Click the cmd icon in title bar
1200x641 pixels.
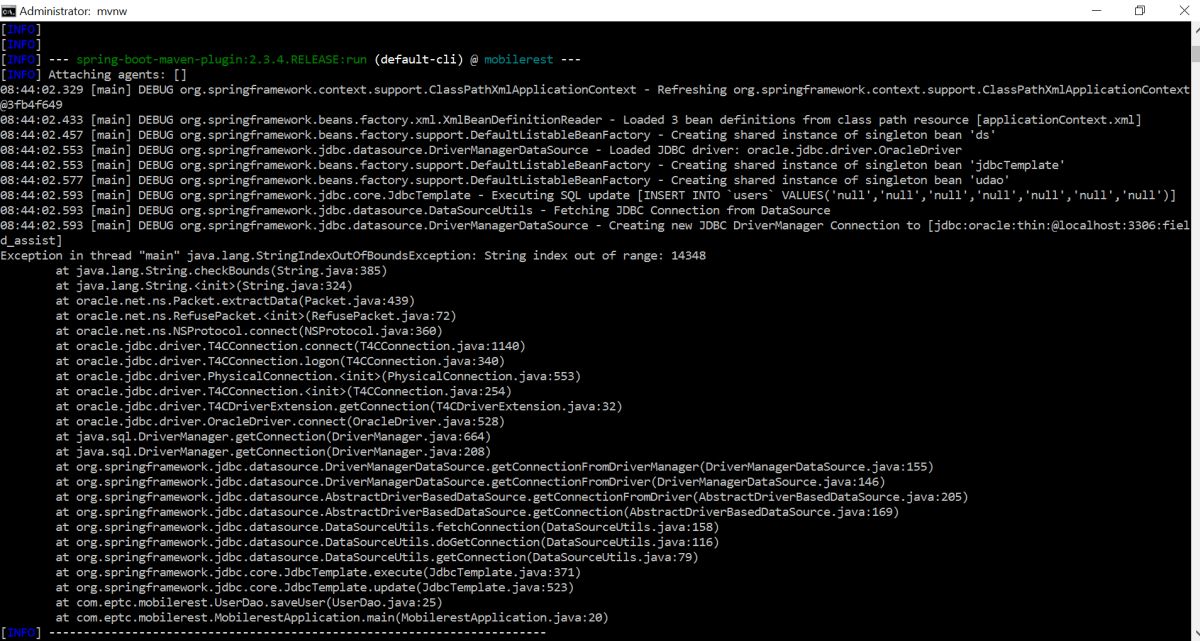(10, 10)
